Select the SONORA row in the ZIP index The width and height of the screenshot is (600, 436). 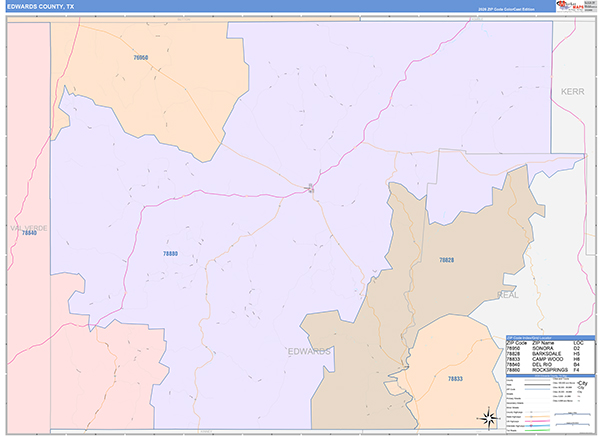(x=550, y=348)
